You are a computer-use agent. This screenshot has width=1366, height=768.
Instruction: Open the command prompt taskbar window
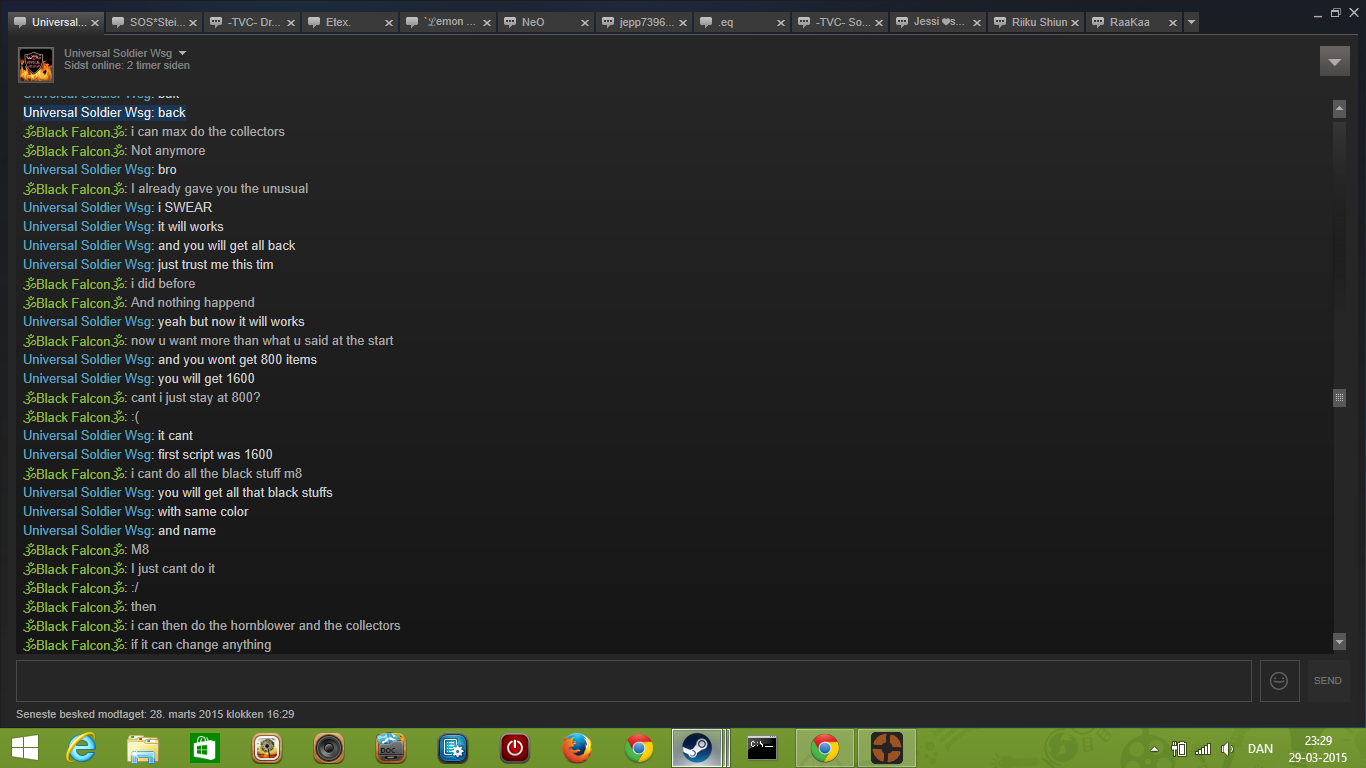click(762, 748)
